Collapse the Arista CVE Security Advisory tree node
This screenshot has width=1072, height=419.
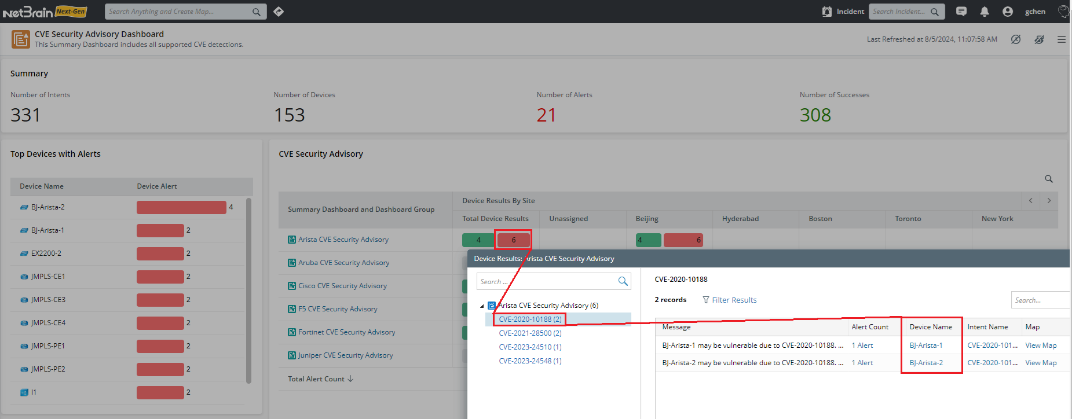(x=482, y=306)
